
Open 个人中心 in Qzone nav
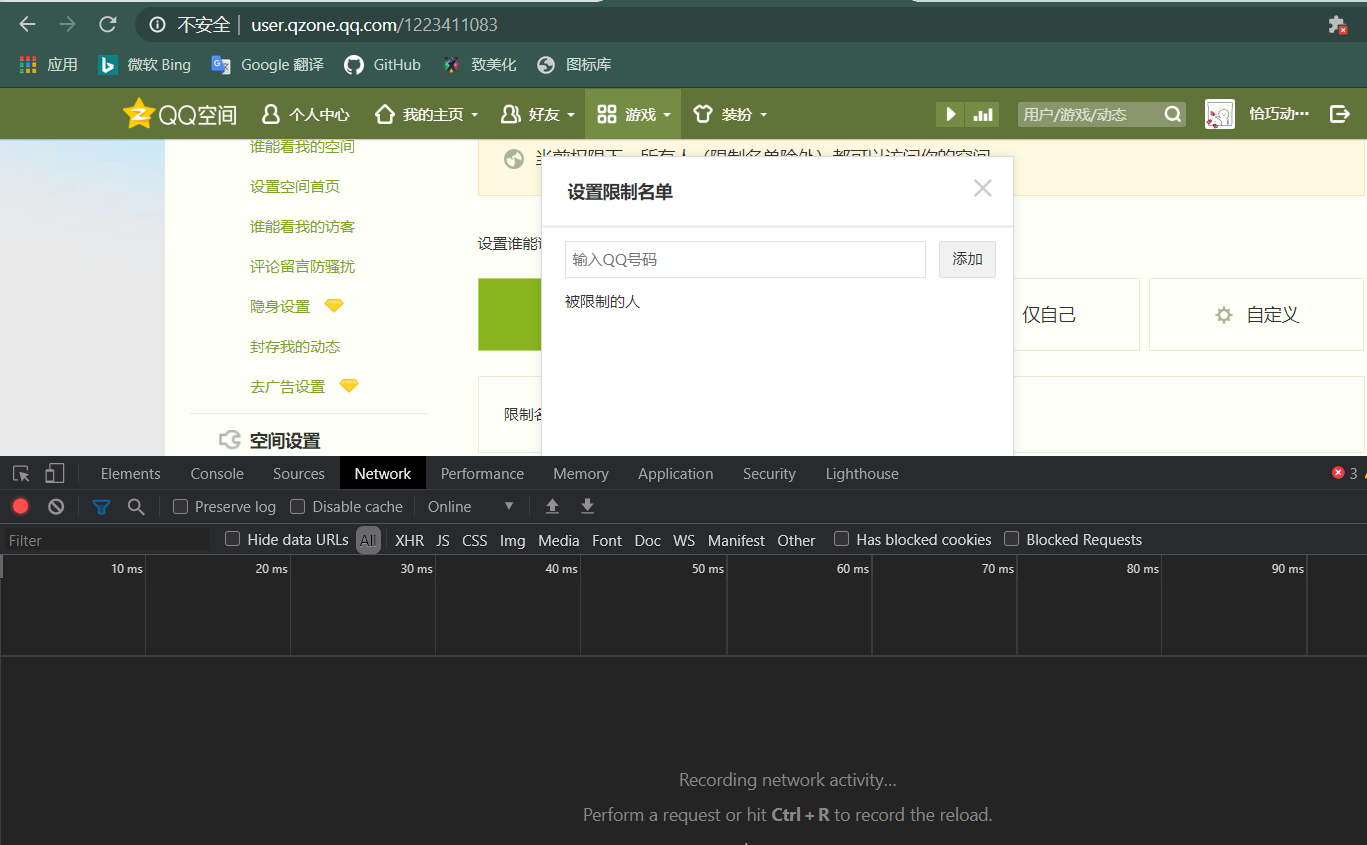click(305, 114)
